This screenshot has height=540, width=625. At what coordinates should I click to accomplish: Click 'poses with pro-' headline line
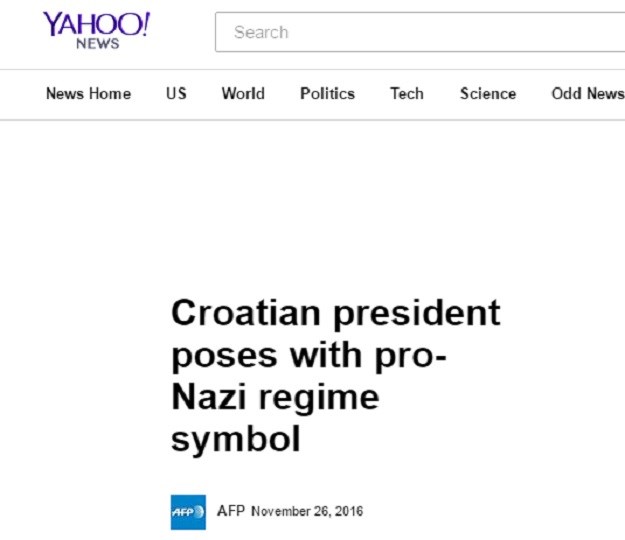click(309, 355)
